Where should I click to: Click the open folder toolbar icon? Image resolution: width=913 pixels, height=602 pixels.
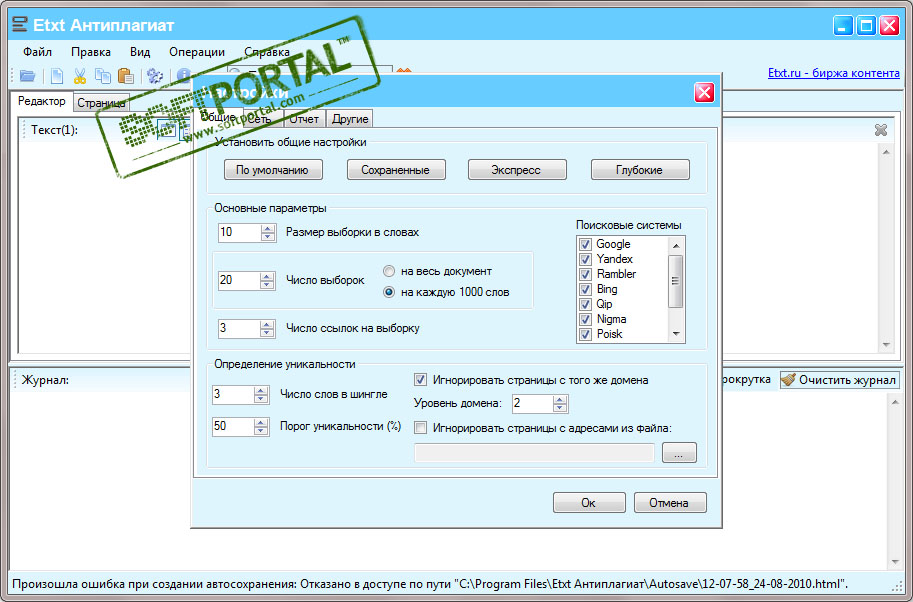[x=27, y=76]
